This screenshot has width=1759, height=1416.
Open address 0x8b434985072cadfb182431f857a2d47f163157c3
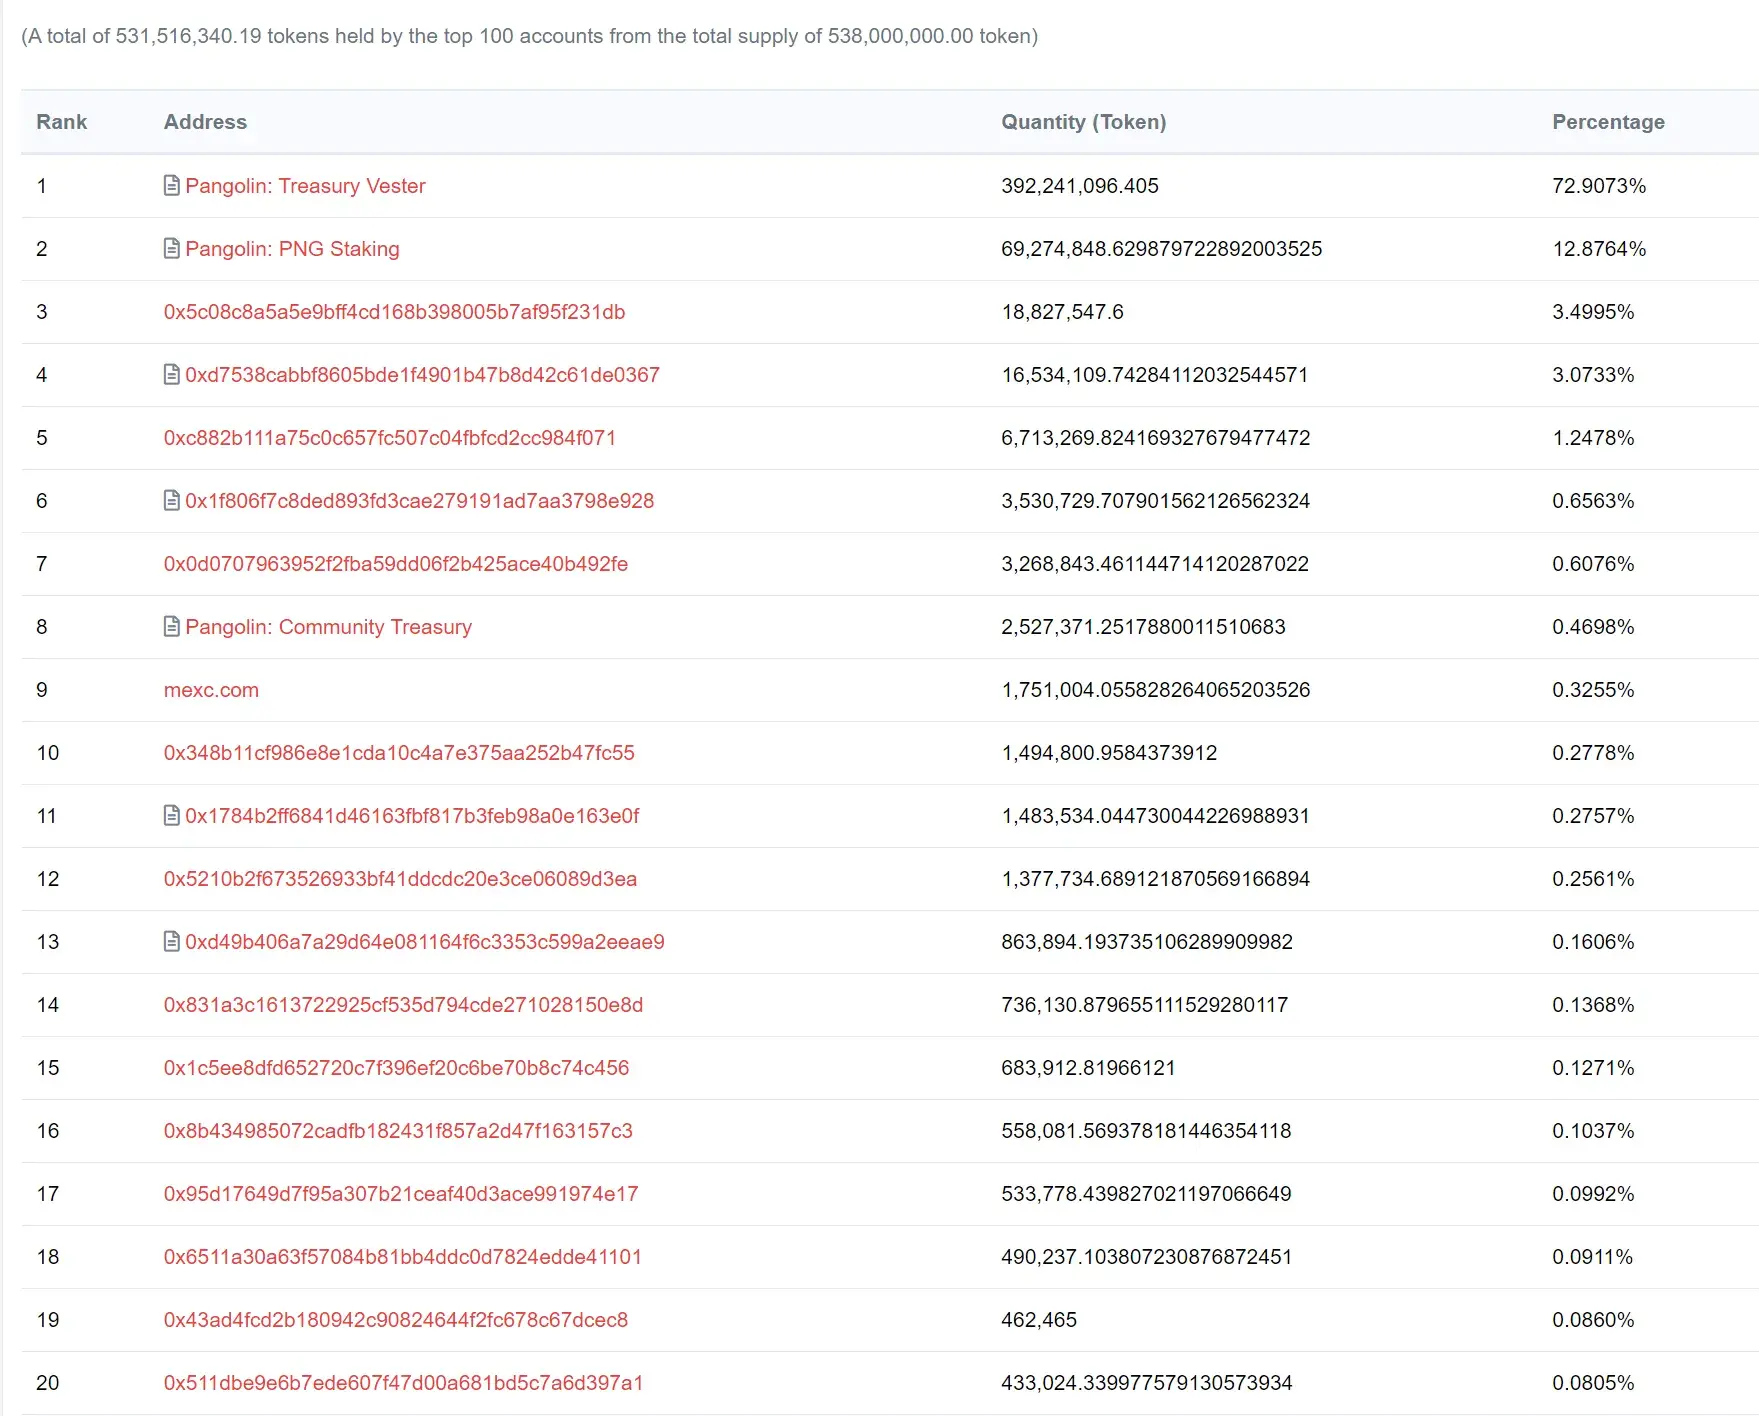[398, 1131]
